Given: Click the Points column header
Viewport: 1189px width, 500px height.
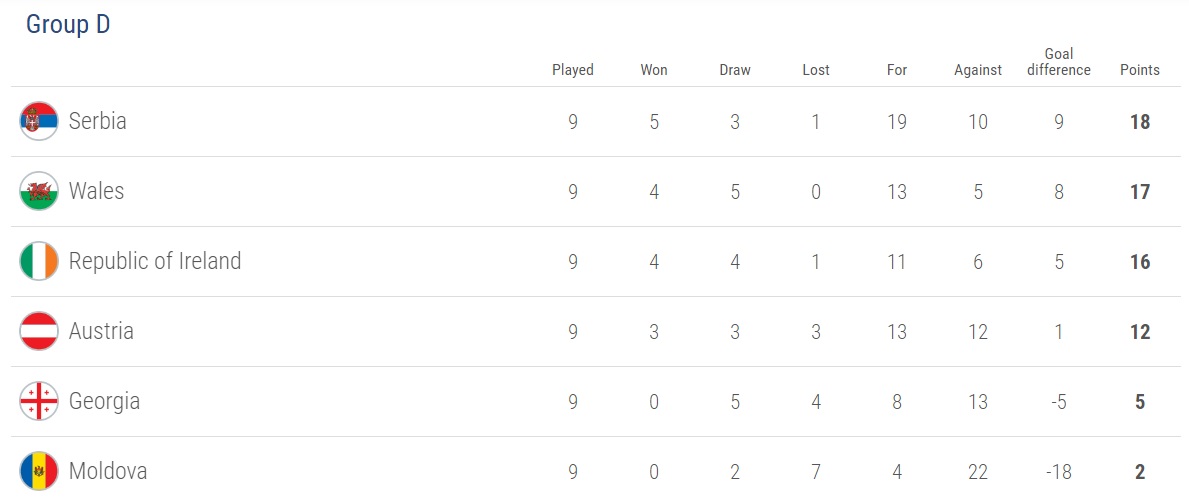Looking at the screenshot, I should tap(1140, 70).
